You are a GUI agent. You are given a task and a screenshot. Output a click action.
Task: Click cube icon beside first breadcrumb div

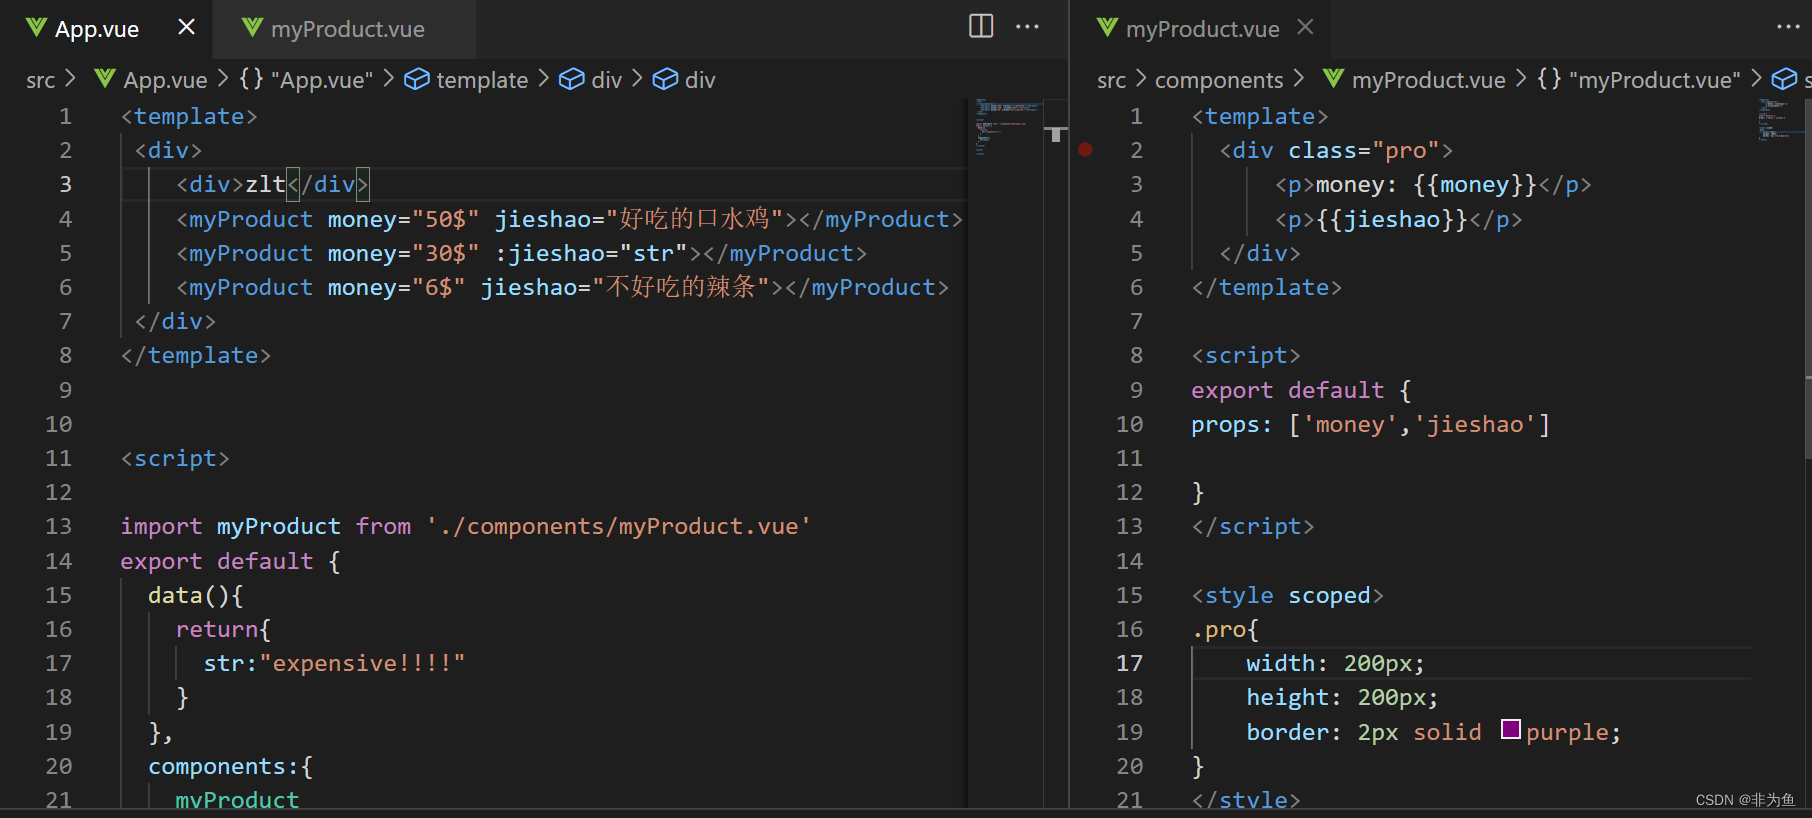[x=571, y=79]
